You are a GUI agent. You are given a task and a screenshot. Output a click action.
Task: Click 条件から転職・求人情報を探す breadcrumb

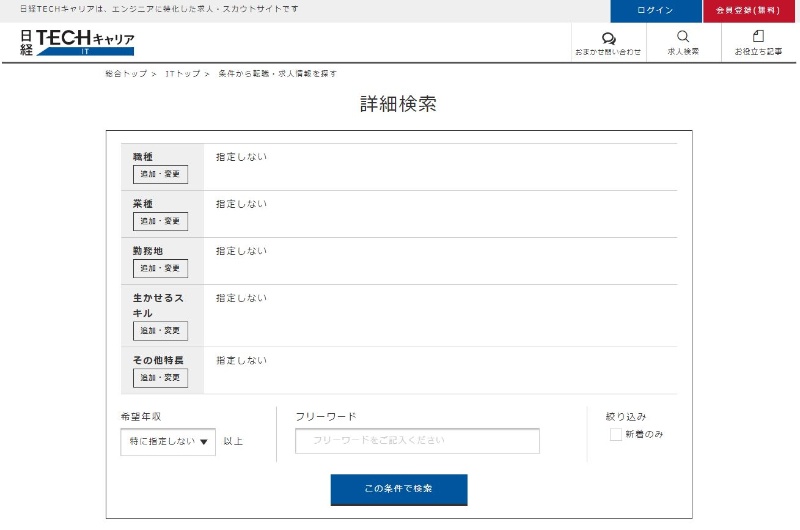(277, 74)
